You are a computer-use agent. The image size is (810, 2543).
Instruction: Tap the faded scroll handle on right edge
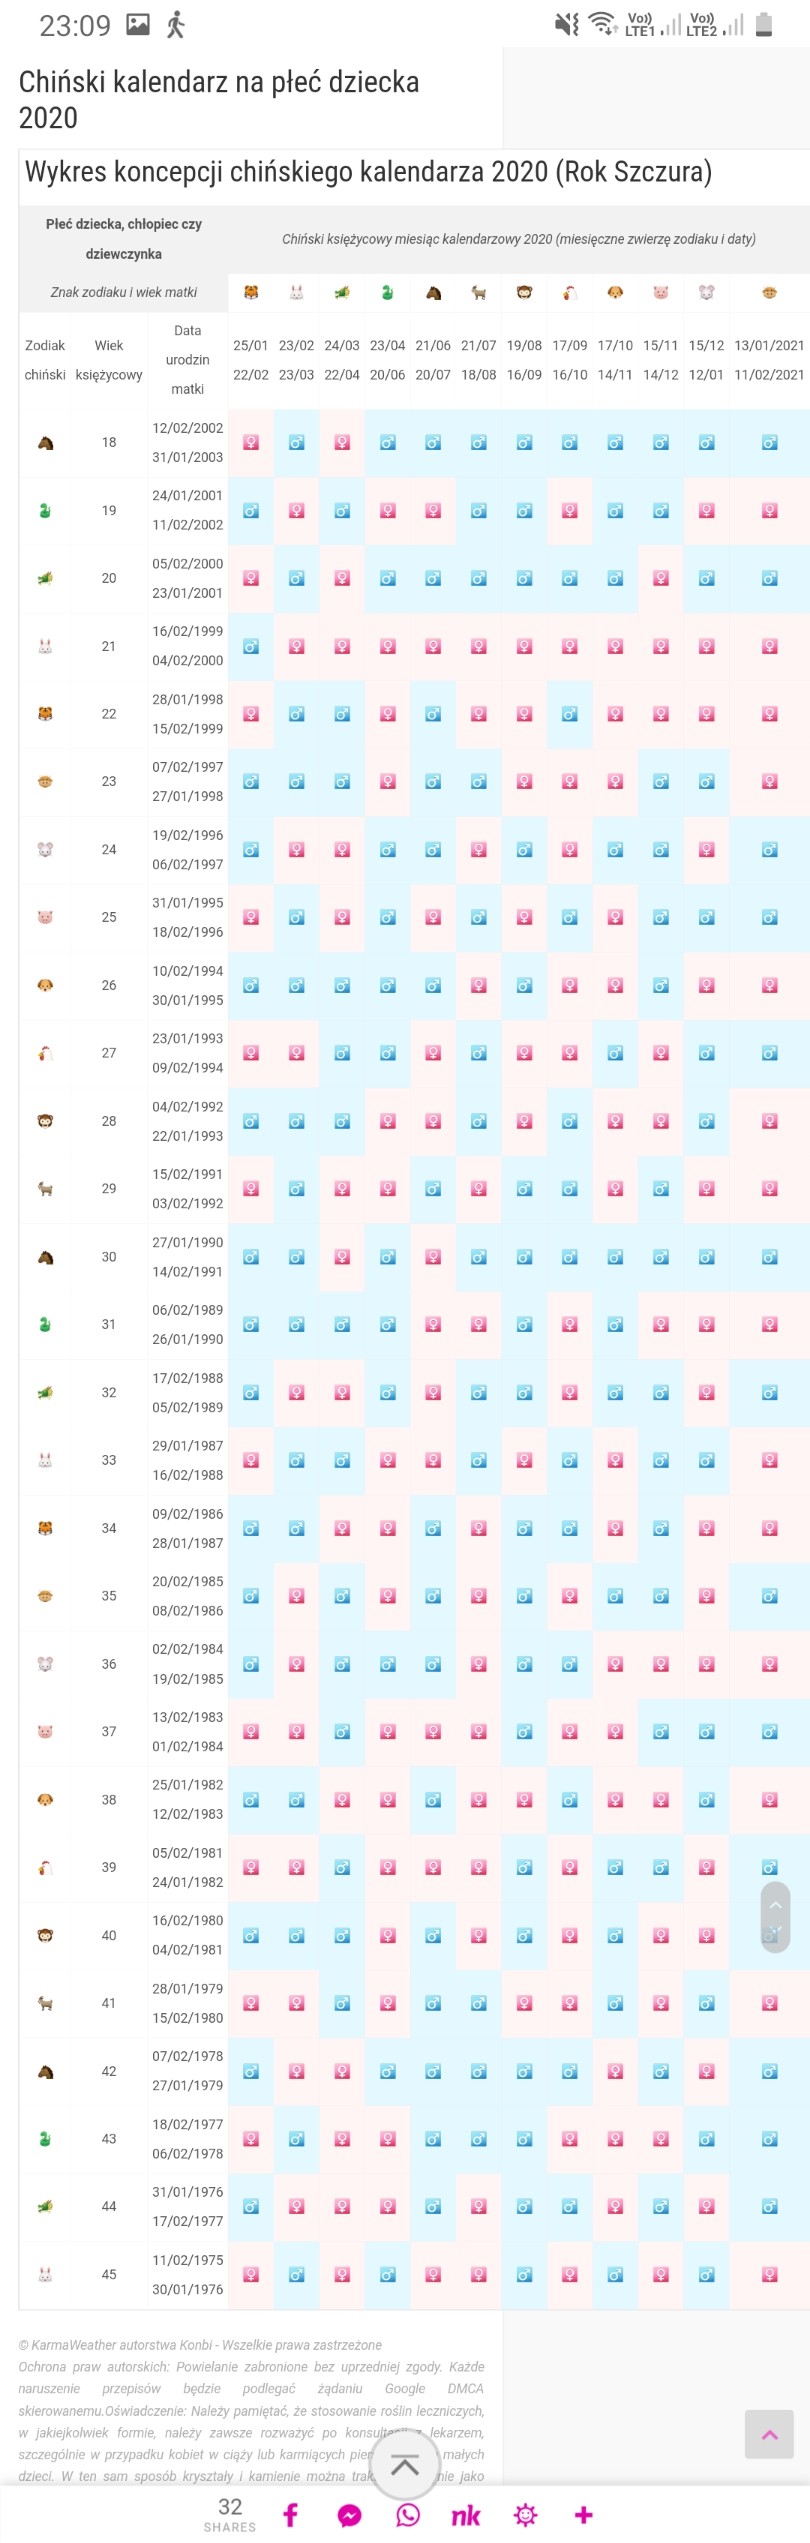click(x=775, y=1916)
